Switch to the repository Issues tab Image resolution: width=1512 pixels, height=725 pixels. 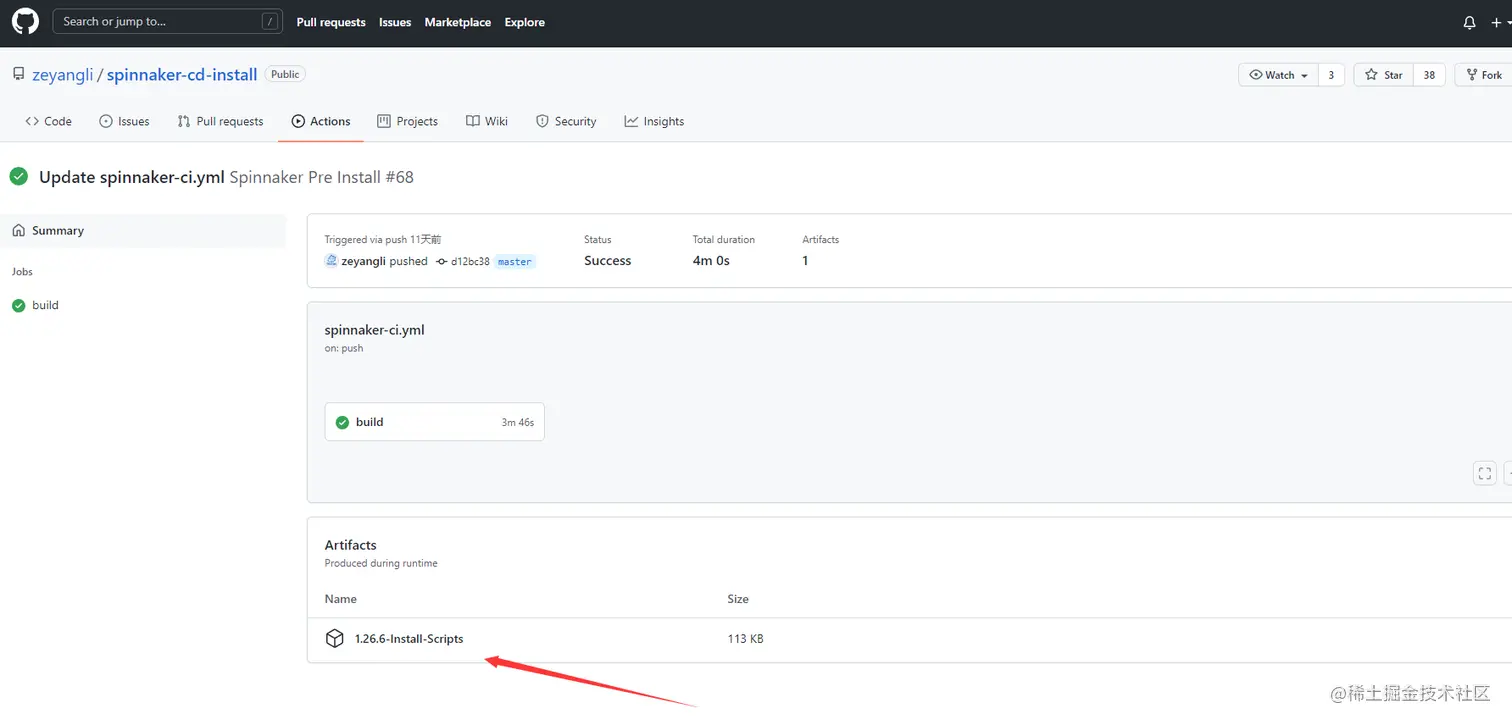click(x=124, y=121)
